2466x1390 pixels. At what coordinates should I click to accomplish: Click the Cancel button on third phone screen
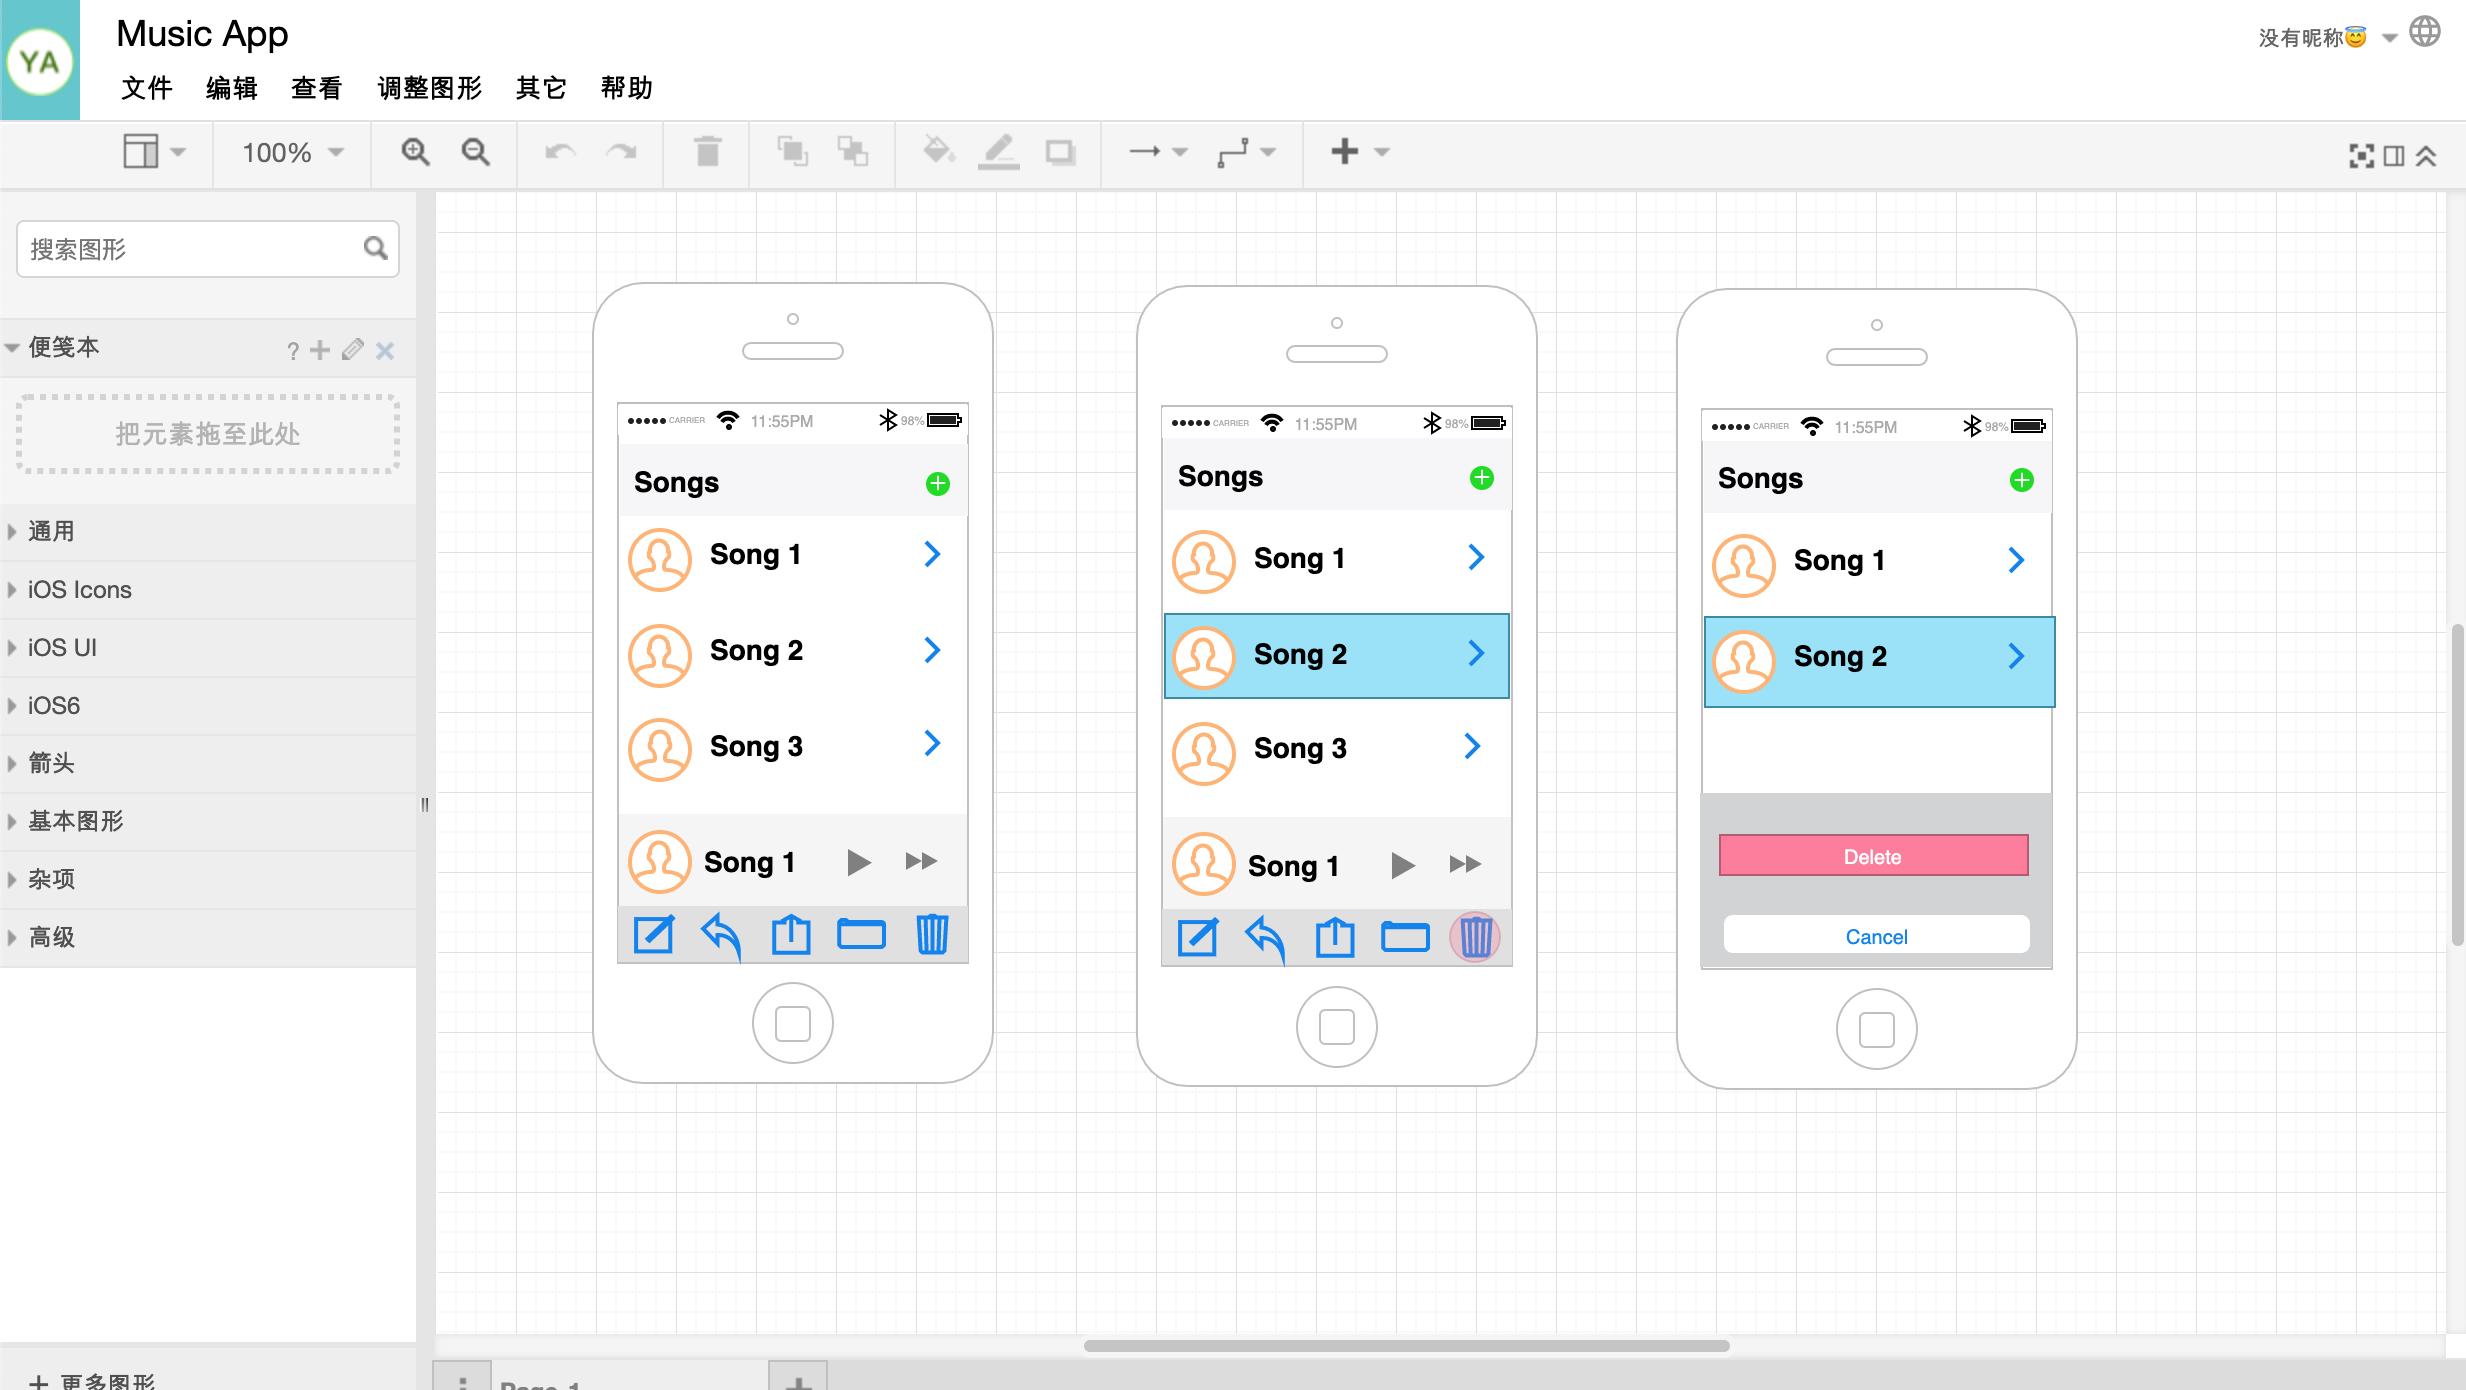click(1875, 936)
